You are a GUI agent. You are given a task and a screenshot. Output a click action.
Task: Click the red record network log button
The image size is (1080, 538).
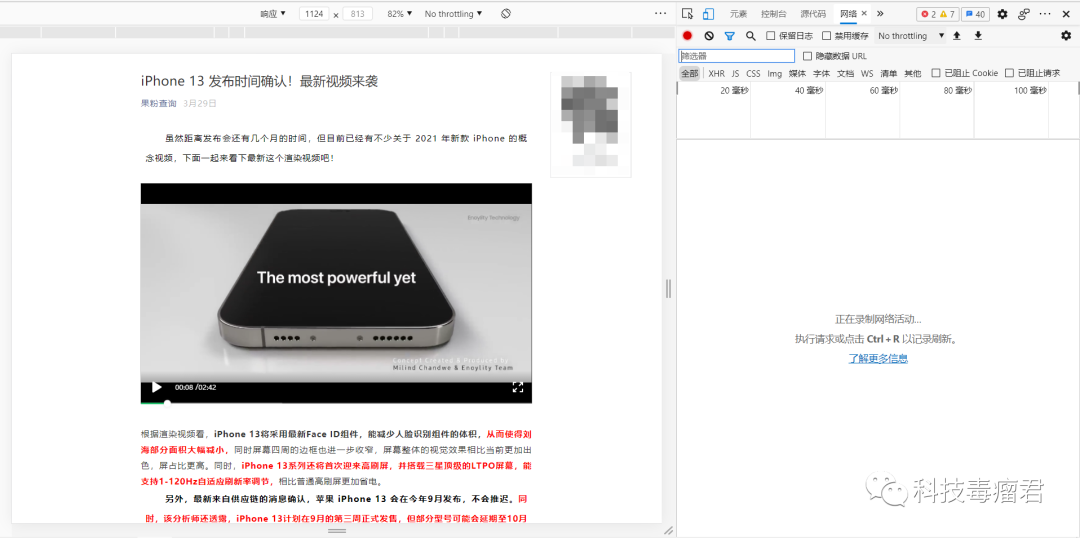tap(687, 36)
